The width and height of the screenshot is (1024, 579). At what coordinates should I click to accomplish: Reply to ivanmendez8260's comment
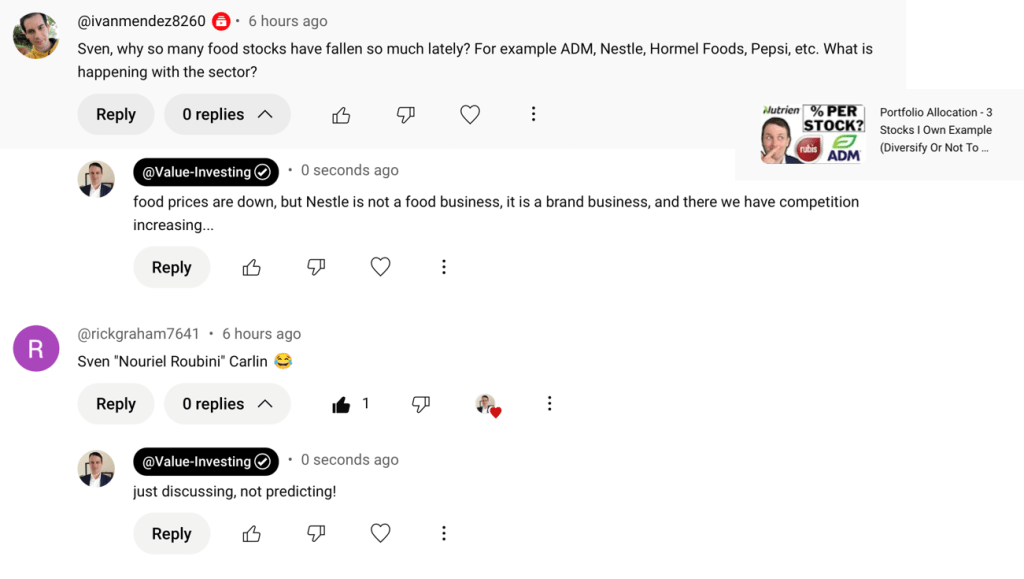click(116, 115)
